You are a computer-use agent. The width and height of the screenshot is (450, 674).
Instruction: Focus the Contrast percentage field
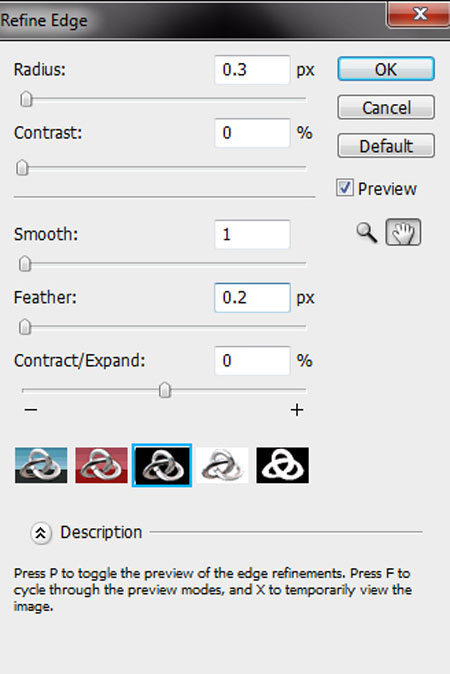252,133
